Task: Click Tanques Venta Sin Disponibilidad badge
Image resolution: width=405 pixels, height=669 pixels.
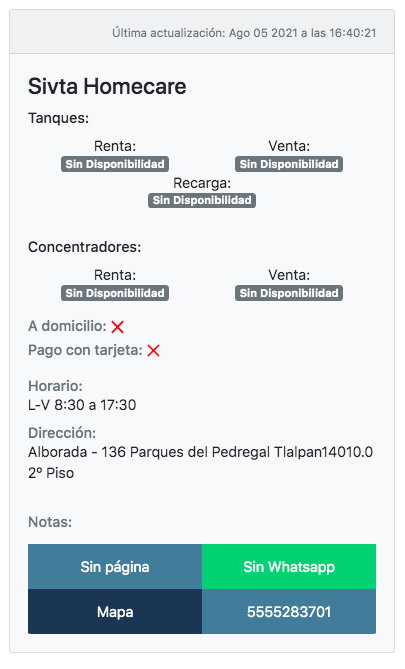Action: click(x=289, y=164)
